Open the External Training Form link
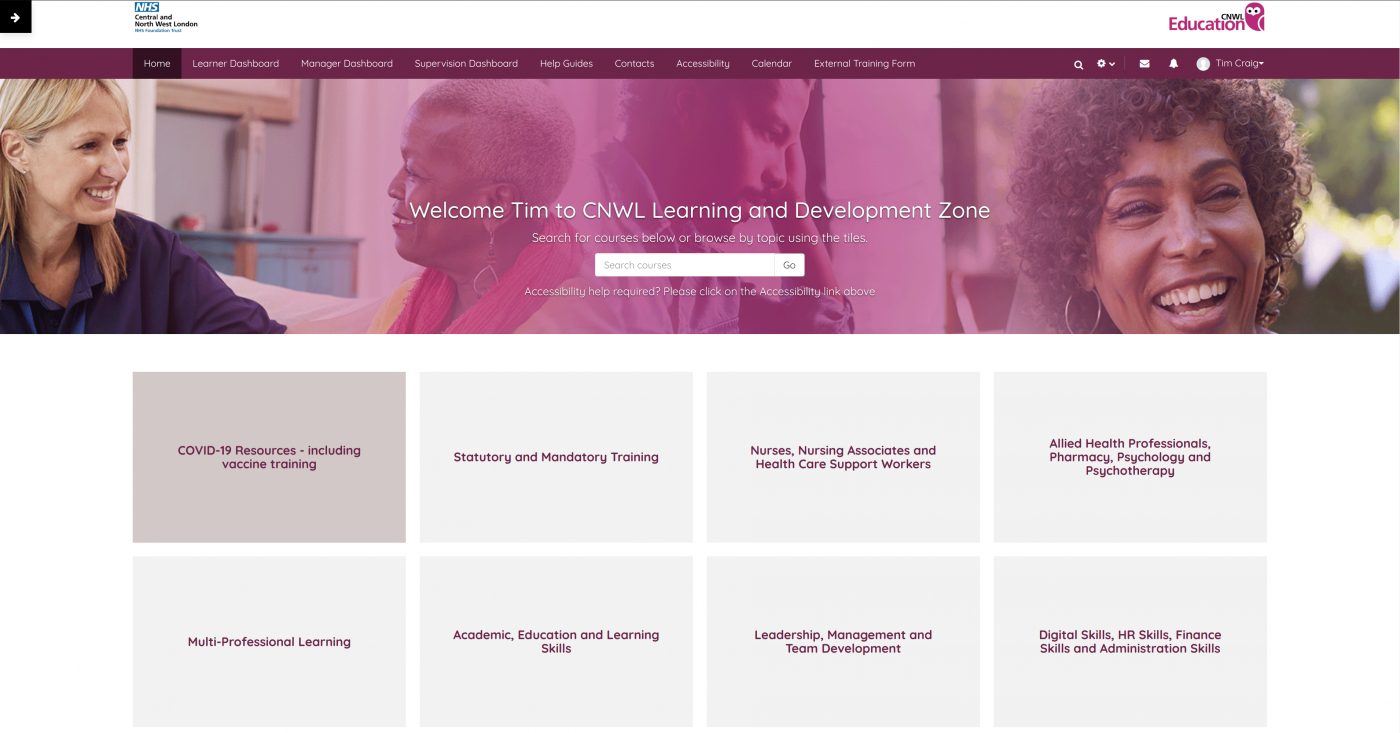 [x=864, y=64]
